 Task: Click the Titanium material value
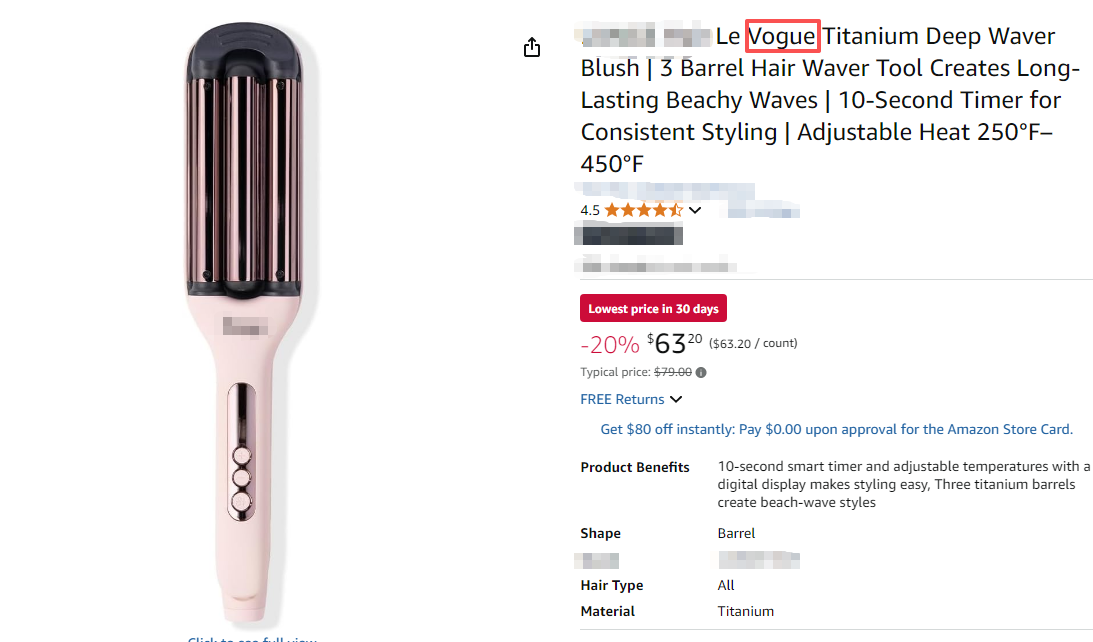click(x=745, y=611)
